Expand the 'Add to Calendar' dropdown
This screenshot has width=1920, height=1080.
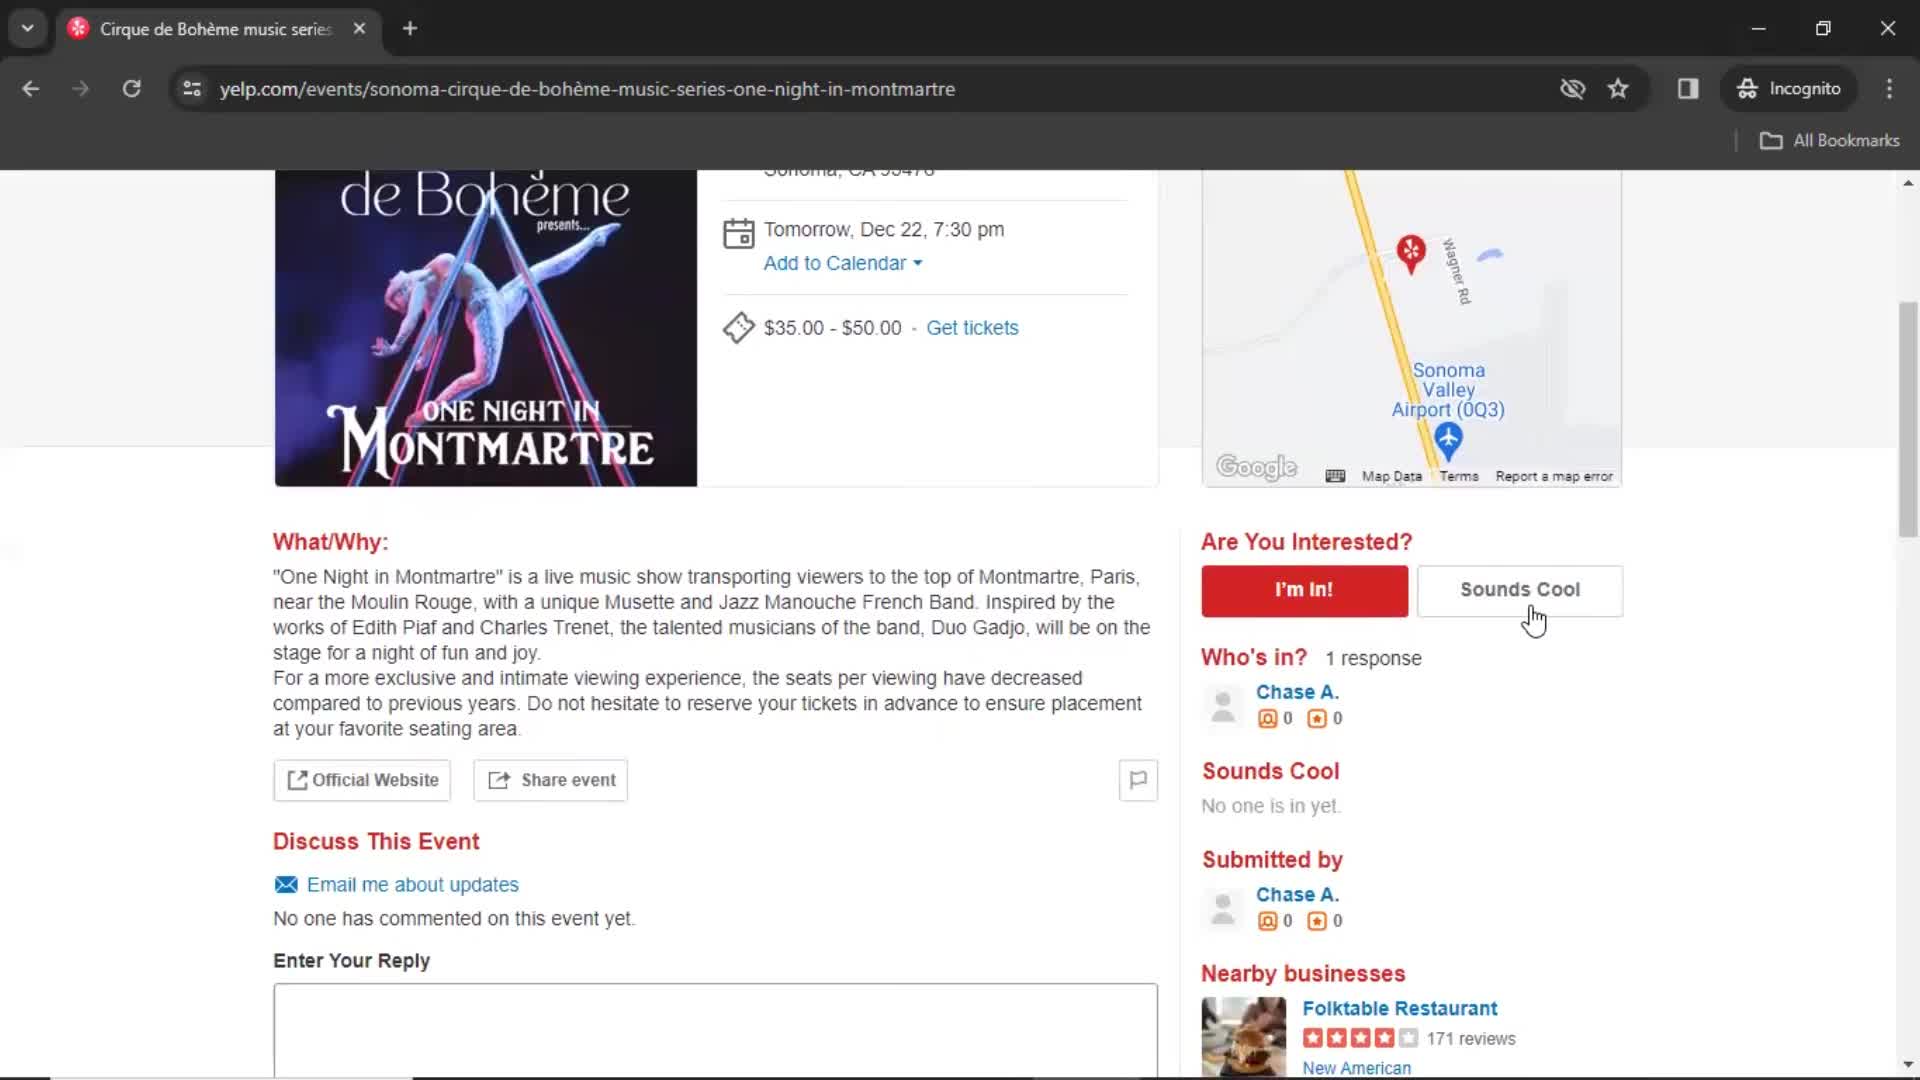point(843,262)
